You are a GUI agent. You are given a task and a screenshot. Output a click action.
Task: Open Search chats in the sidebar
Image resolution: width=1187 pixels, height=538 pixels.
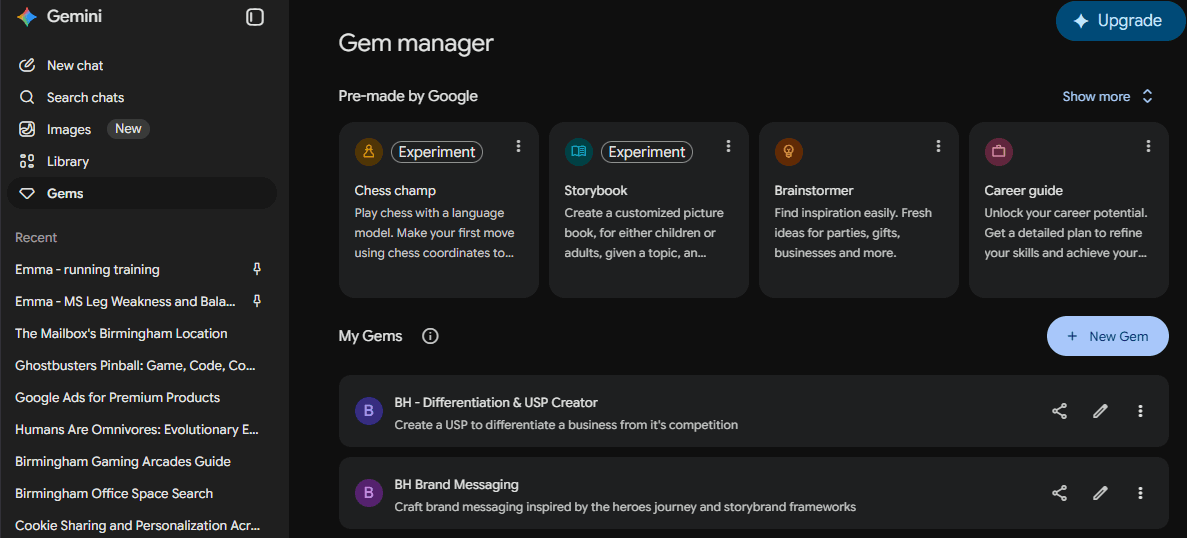click(142, 98)
